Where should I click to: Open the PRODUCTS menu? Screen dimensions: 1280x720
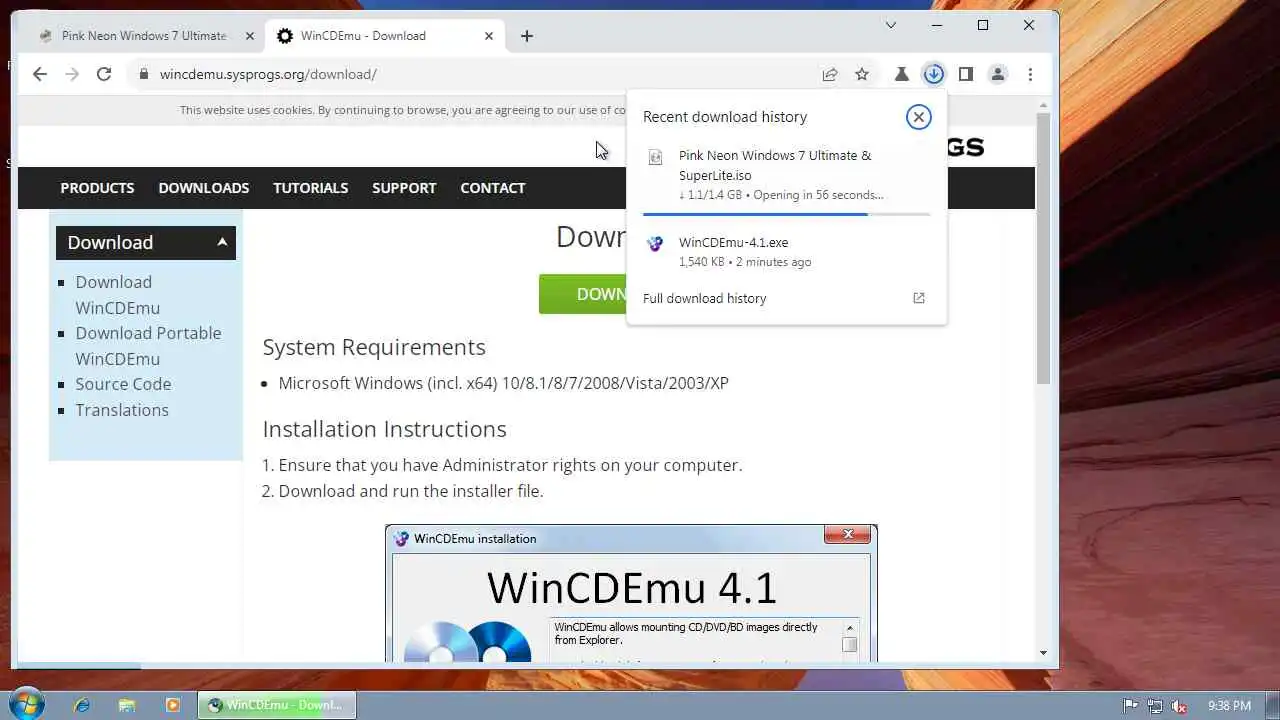pos(97,188)
